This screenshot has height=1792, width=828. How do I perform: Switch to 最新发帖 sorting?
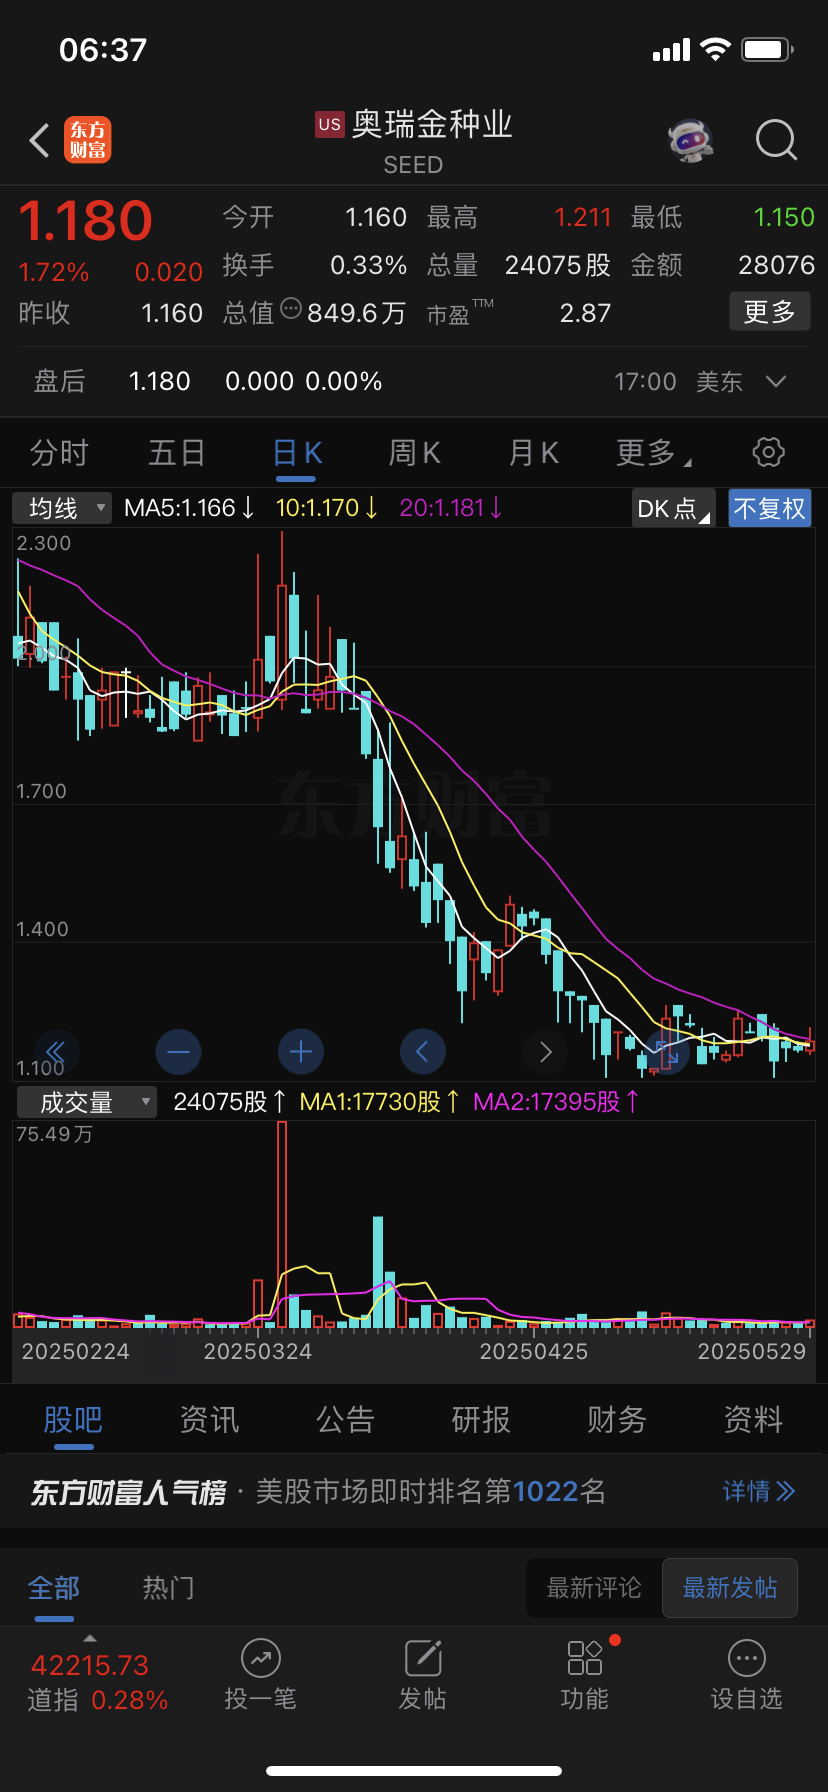[730, 1588]
